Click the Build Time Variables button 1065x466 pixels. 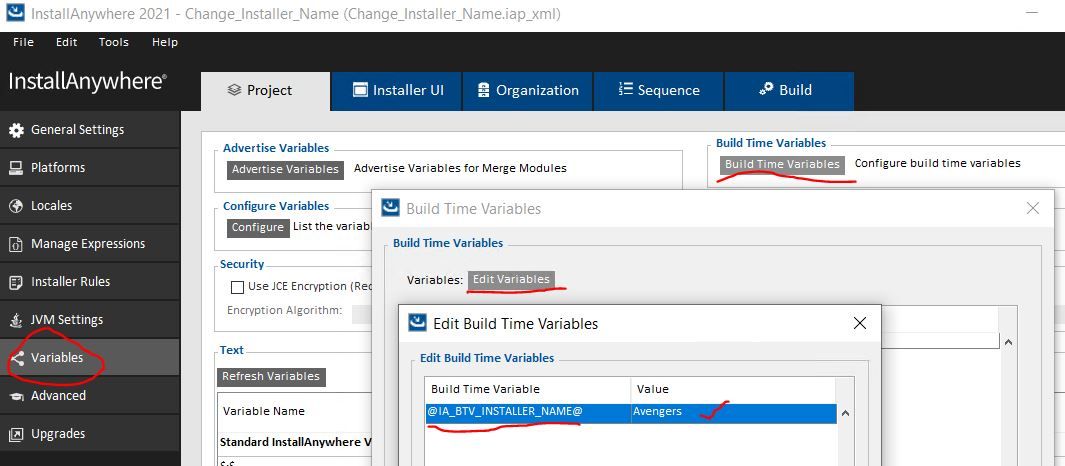point(782,164)
